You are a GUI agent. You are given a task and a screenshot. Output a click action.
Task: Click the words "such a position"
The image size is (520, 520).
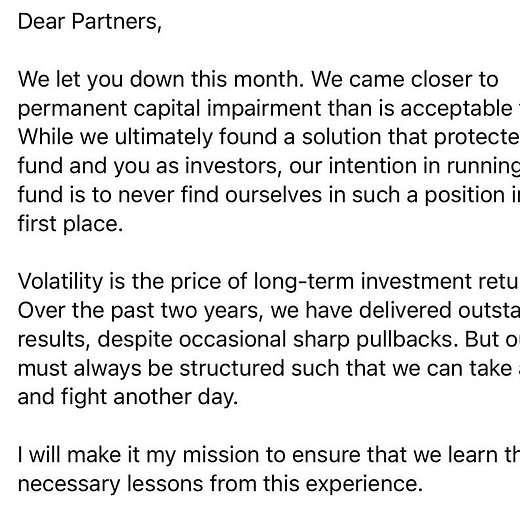point(428,195)
